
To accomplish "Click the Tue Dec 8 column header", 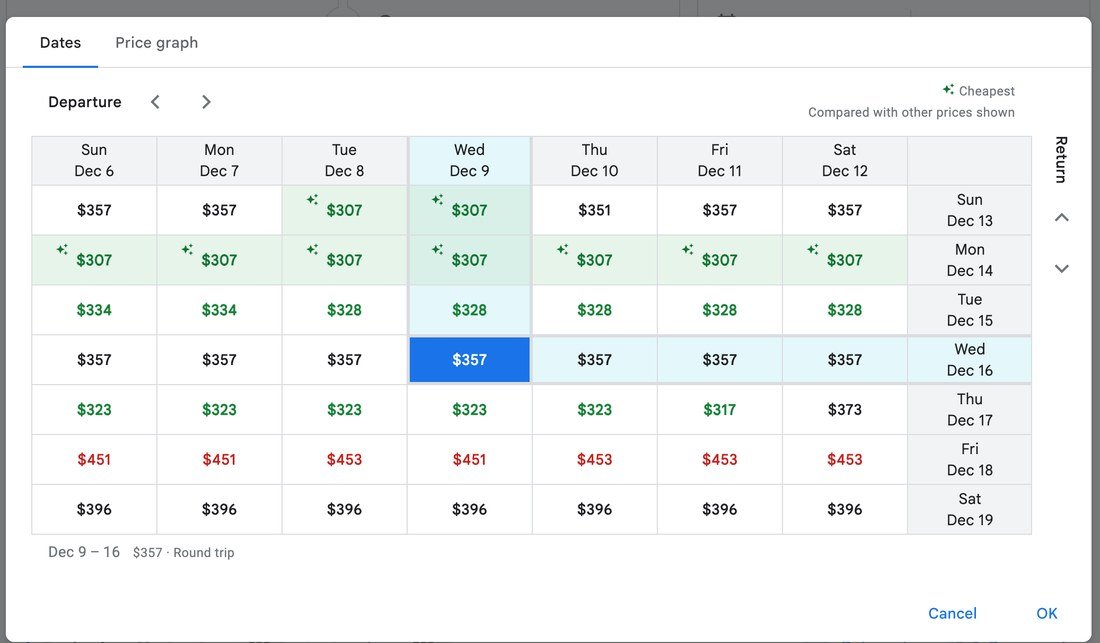I will (344, 161).
